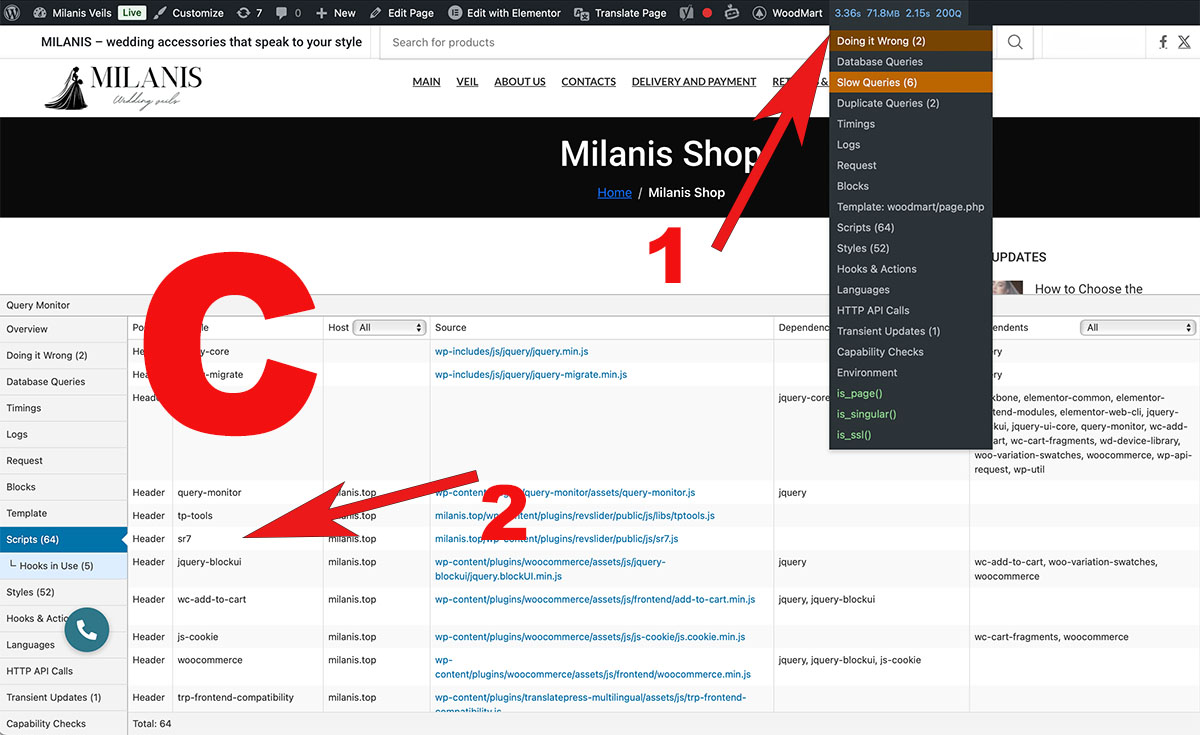Click the Milanis wedding veils logo
The height and width of the screenshot is (735, 1200).
123,88
